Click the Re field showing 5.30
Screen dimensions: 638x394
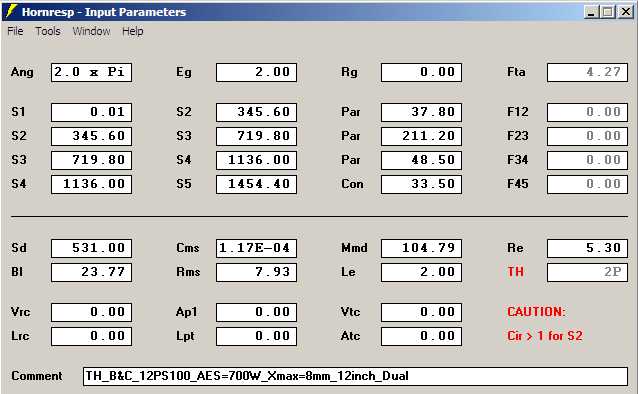click(x=587, y=248)
